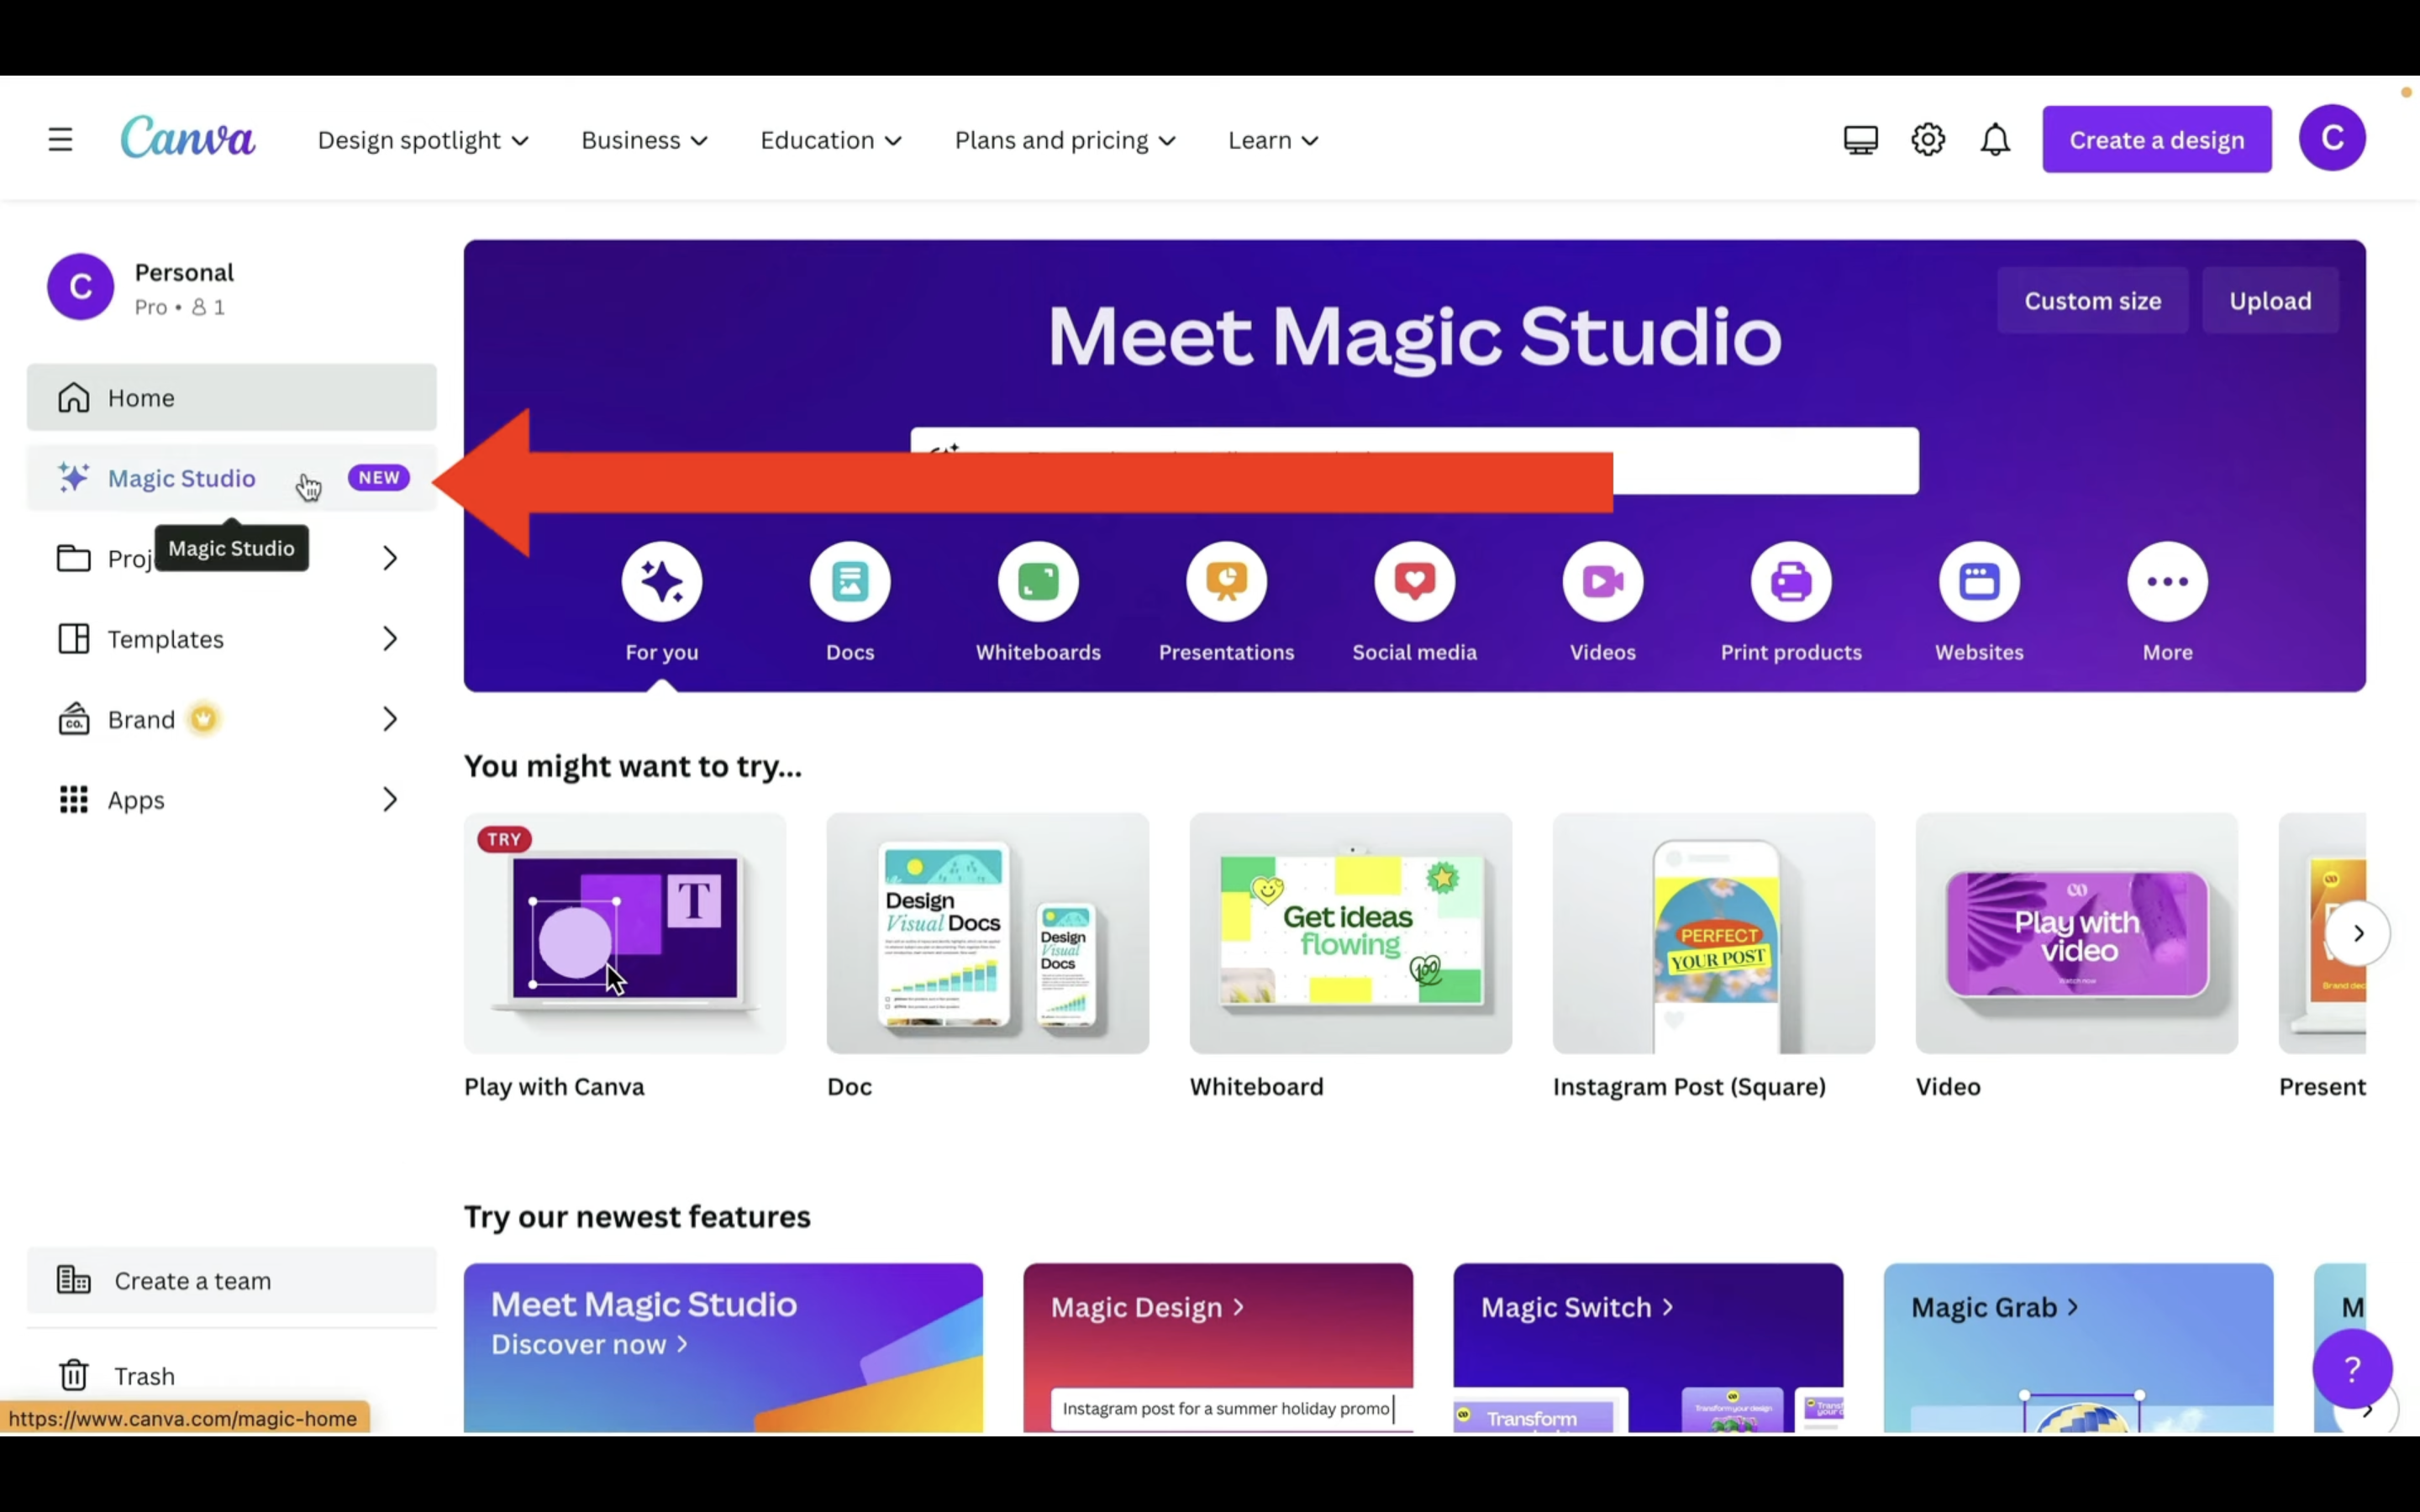
Task: Open the Magic Grab feature link
Action: coord(1994,1307)
